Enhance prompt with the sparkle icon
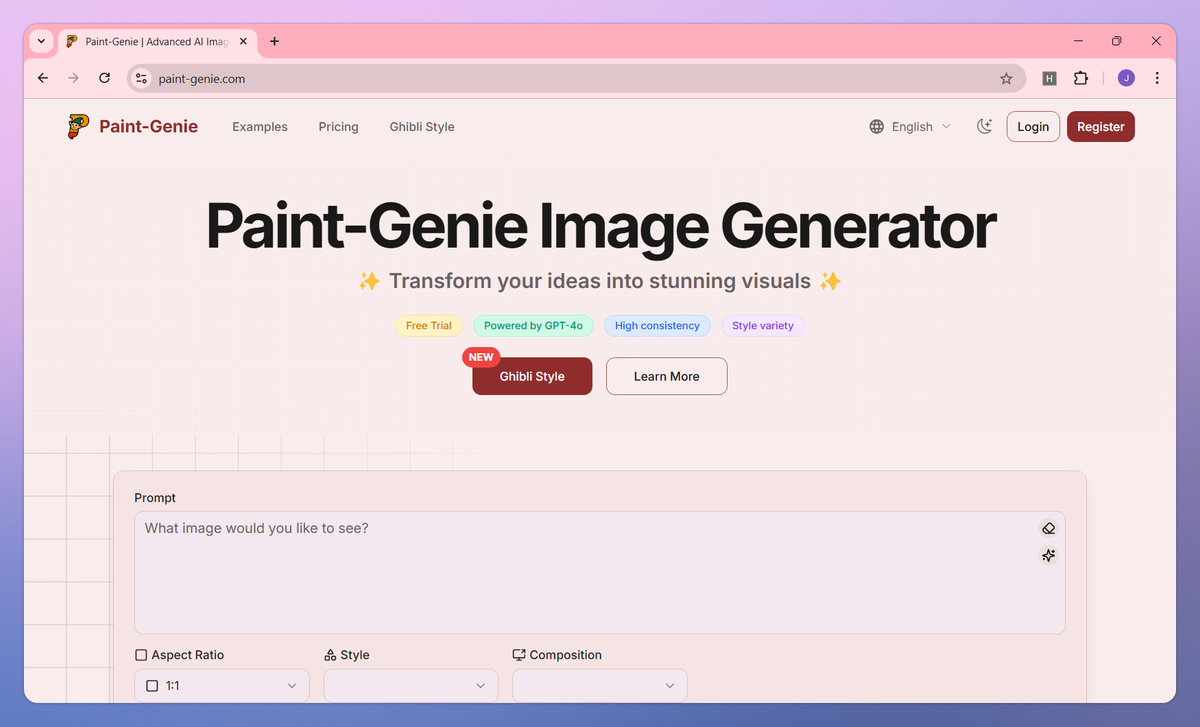The height and width of the screenshot is (727, 1200). (1048, 556)
